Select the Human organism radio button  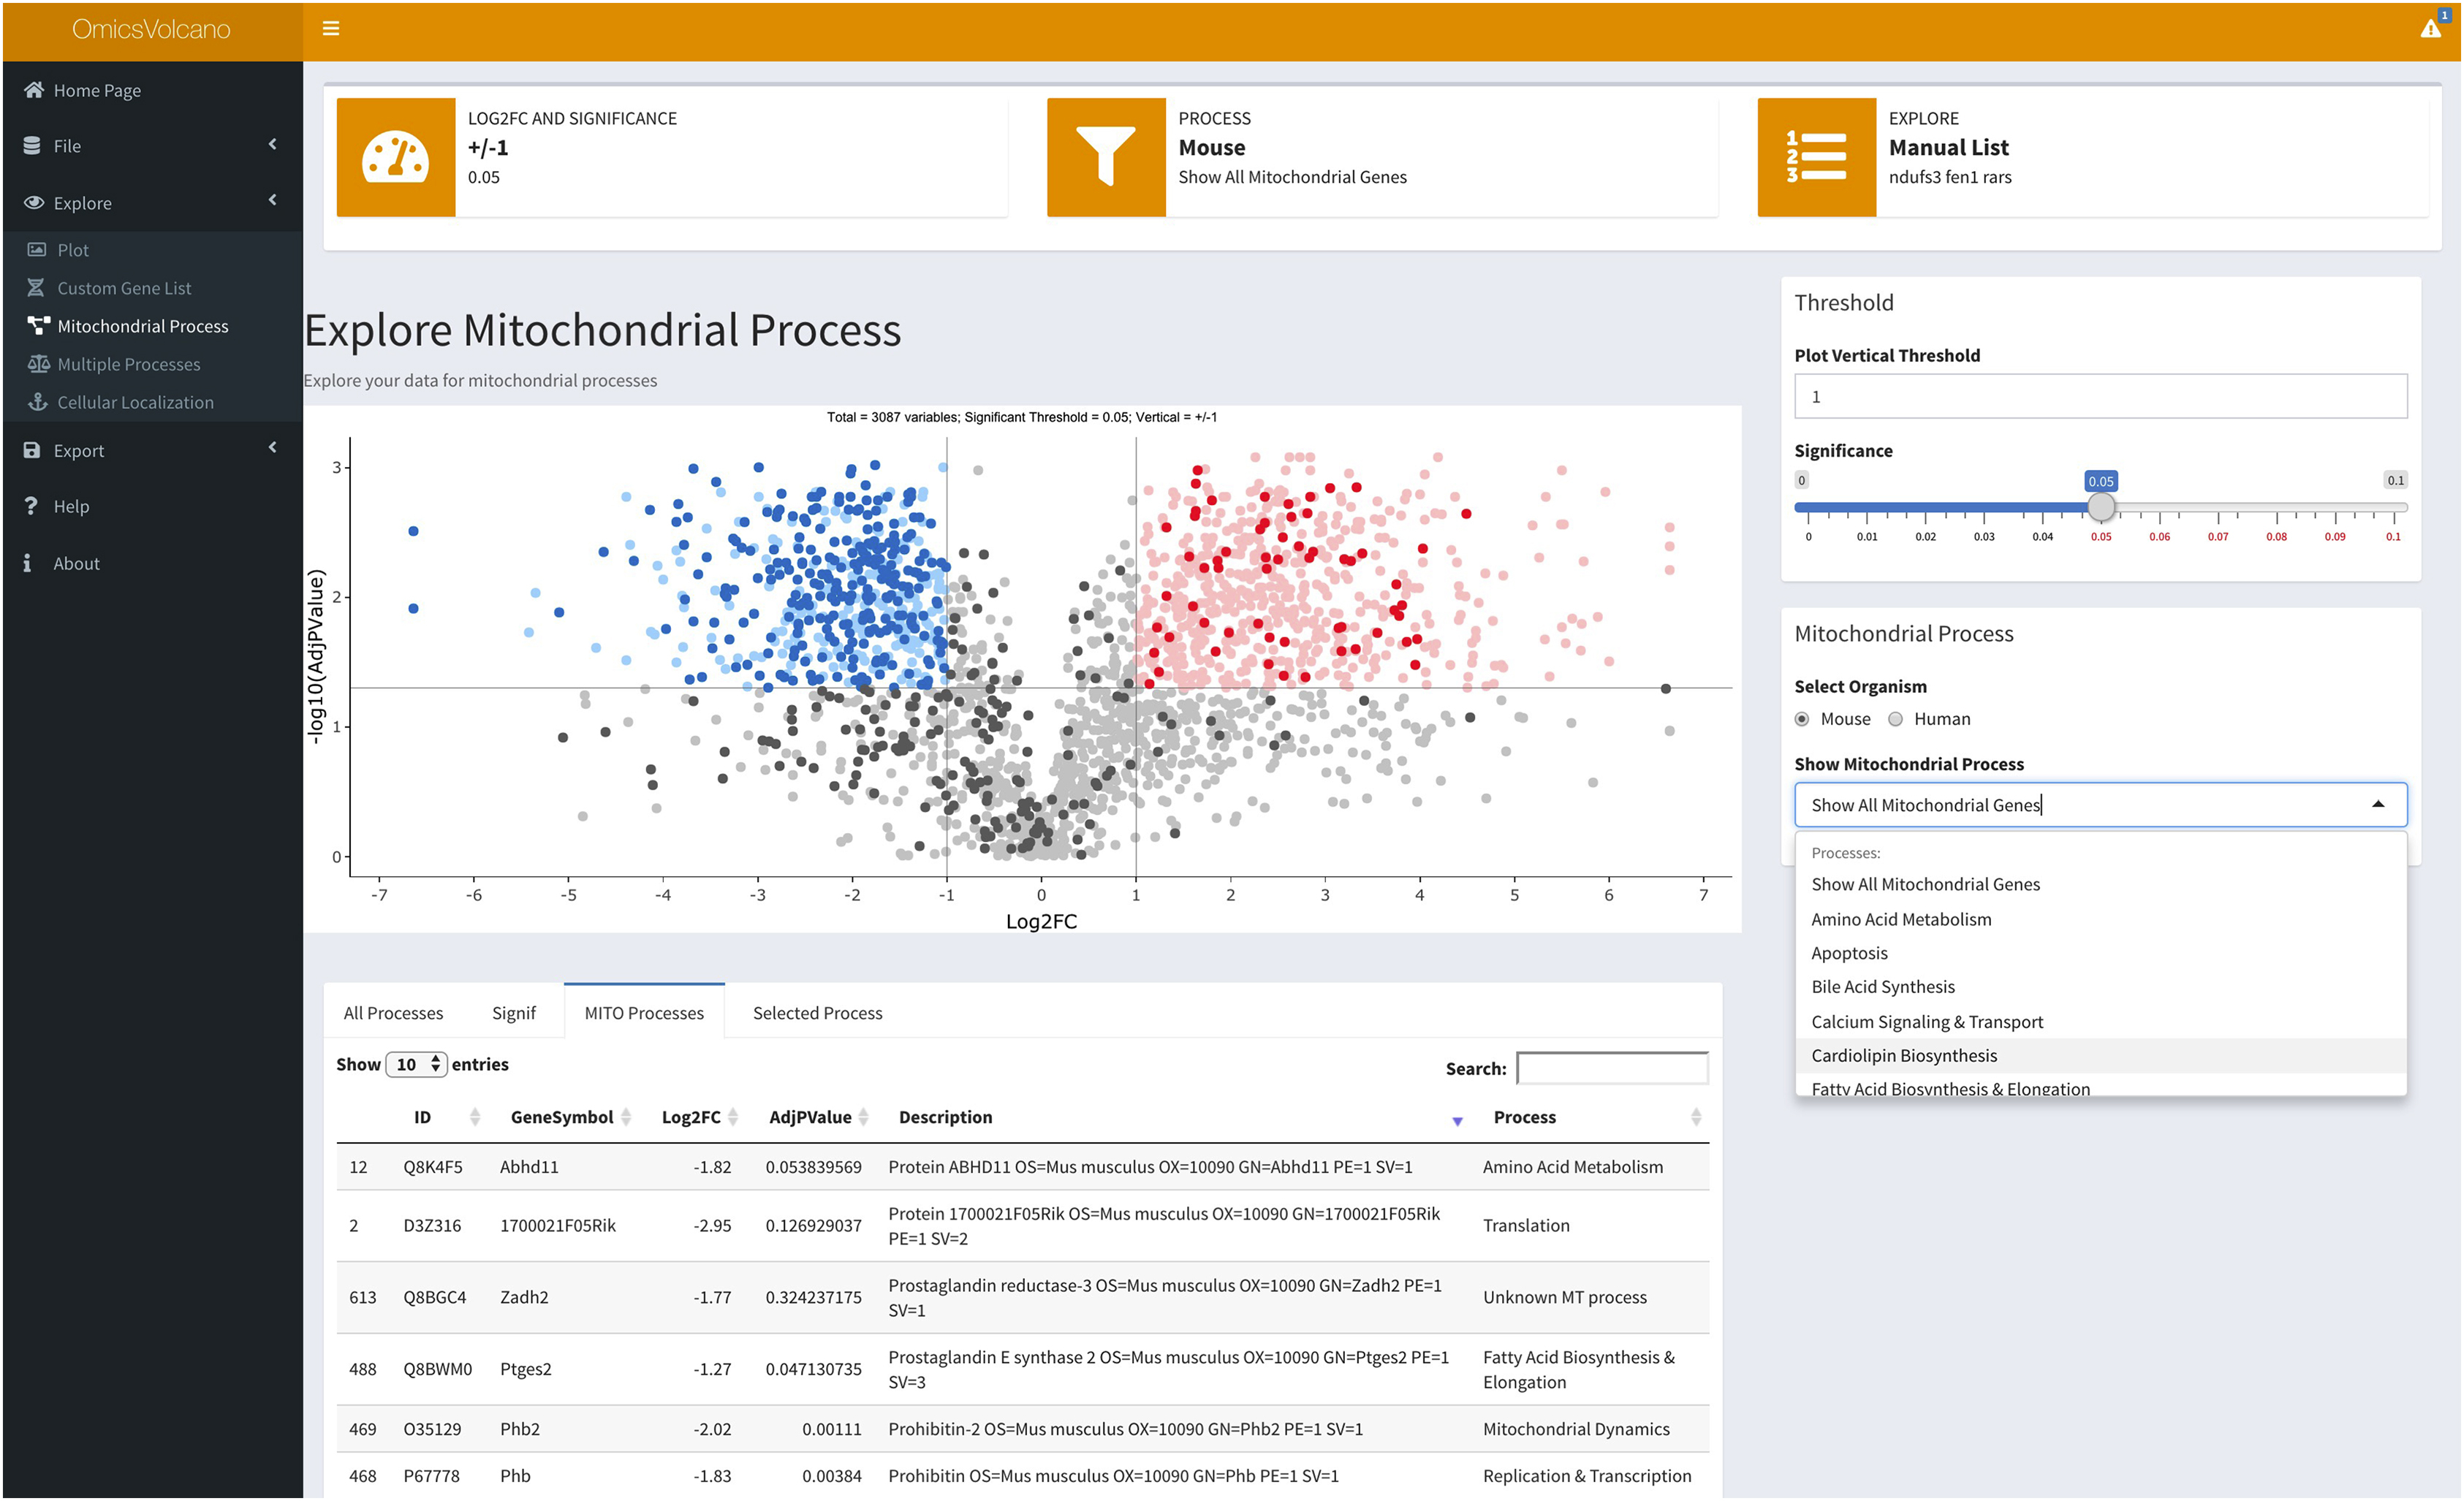(x=1895, y=719)
